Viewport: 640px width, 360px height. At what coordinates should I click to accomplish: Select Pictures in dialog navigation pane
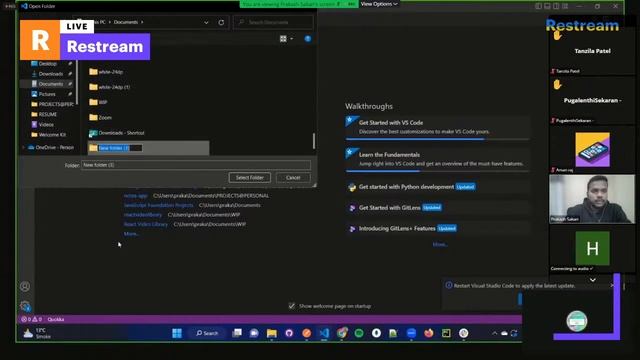click(47, 94)
